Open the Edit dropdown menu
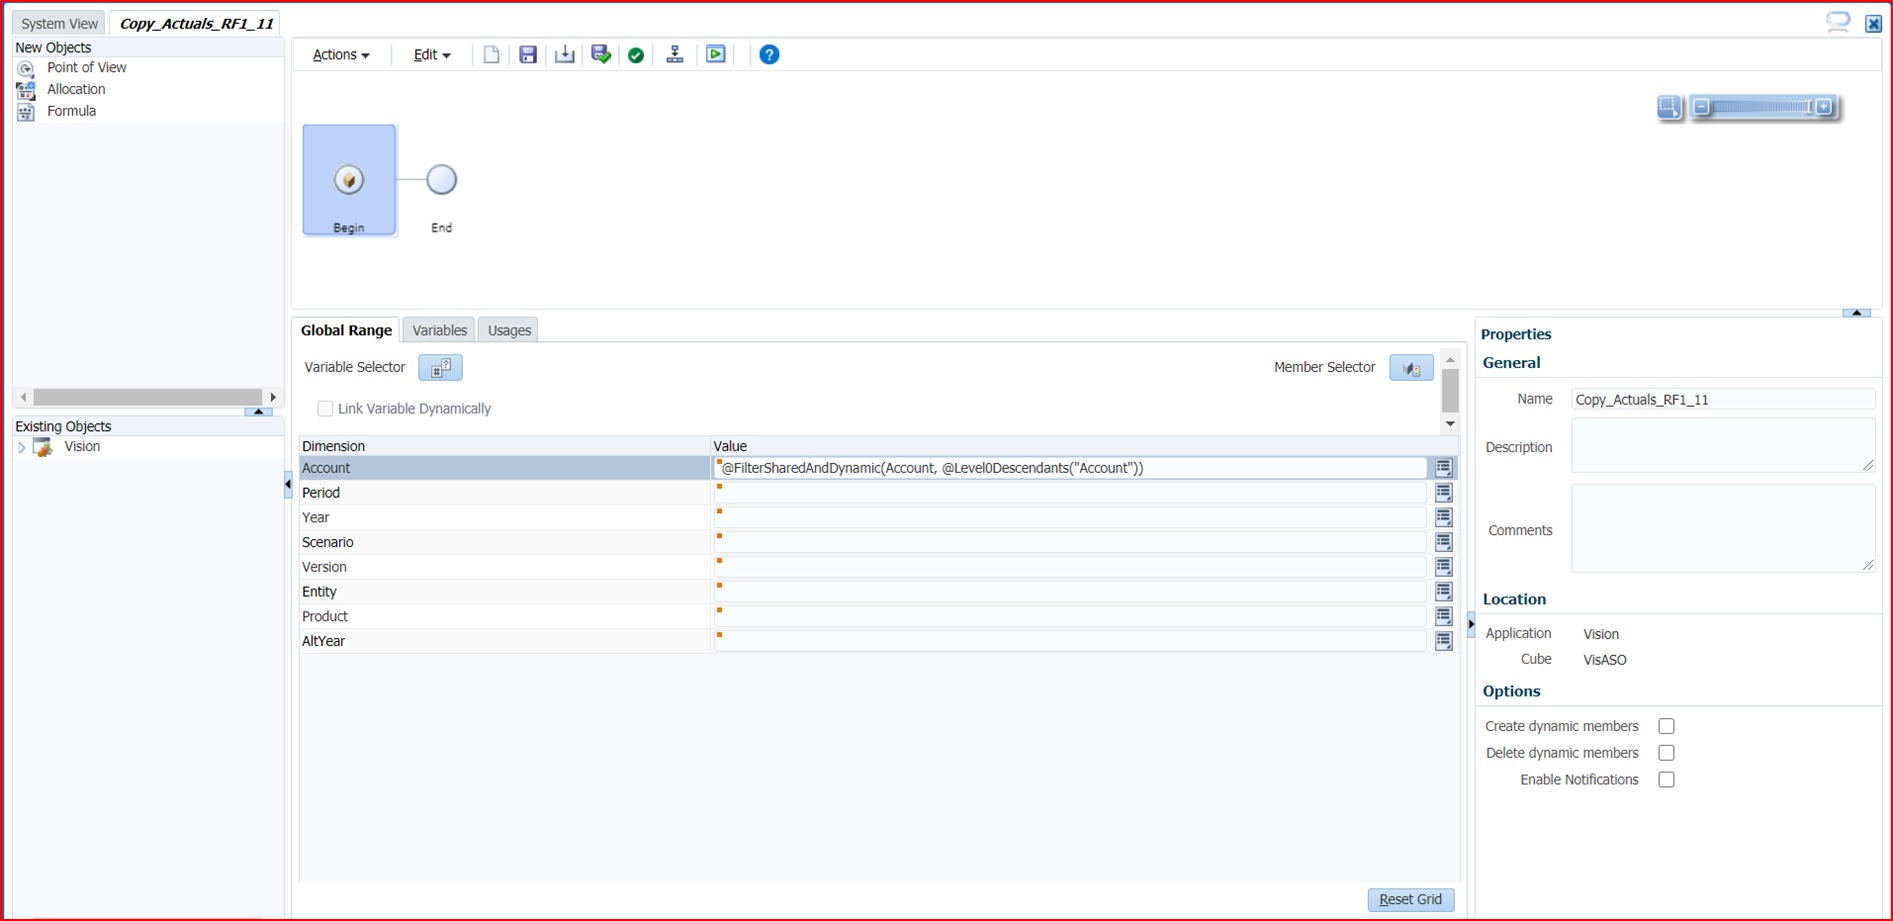The height and width of the screenshot is (921, 1893). pyautogui.click(x=429, y=55)
